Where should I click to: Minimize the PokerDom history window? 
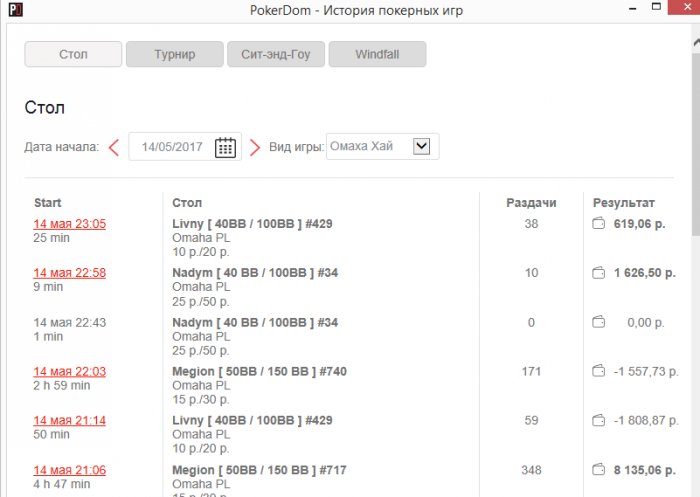click(632, 9)
